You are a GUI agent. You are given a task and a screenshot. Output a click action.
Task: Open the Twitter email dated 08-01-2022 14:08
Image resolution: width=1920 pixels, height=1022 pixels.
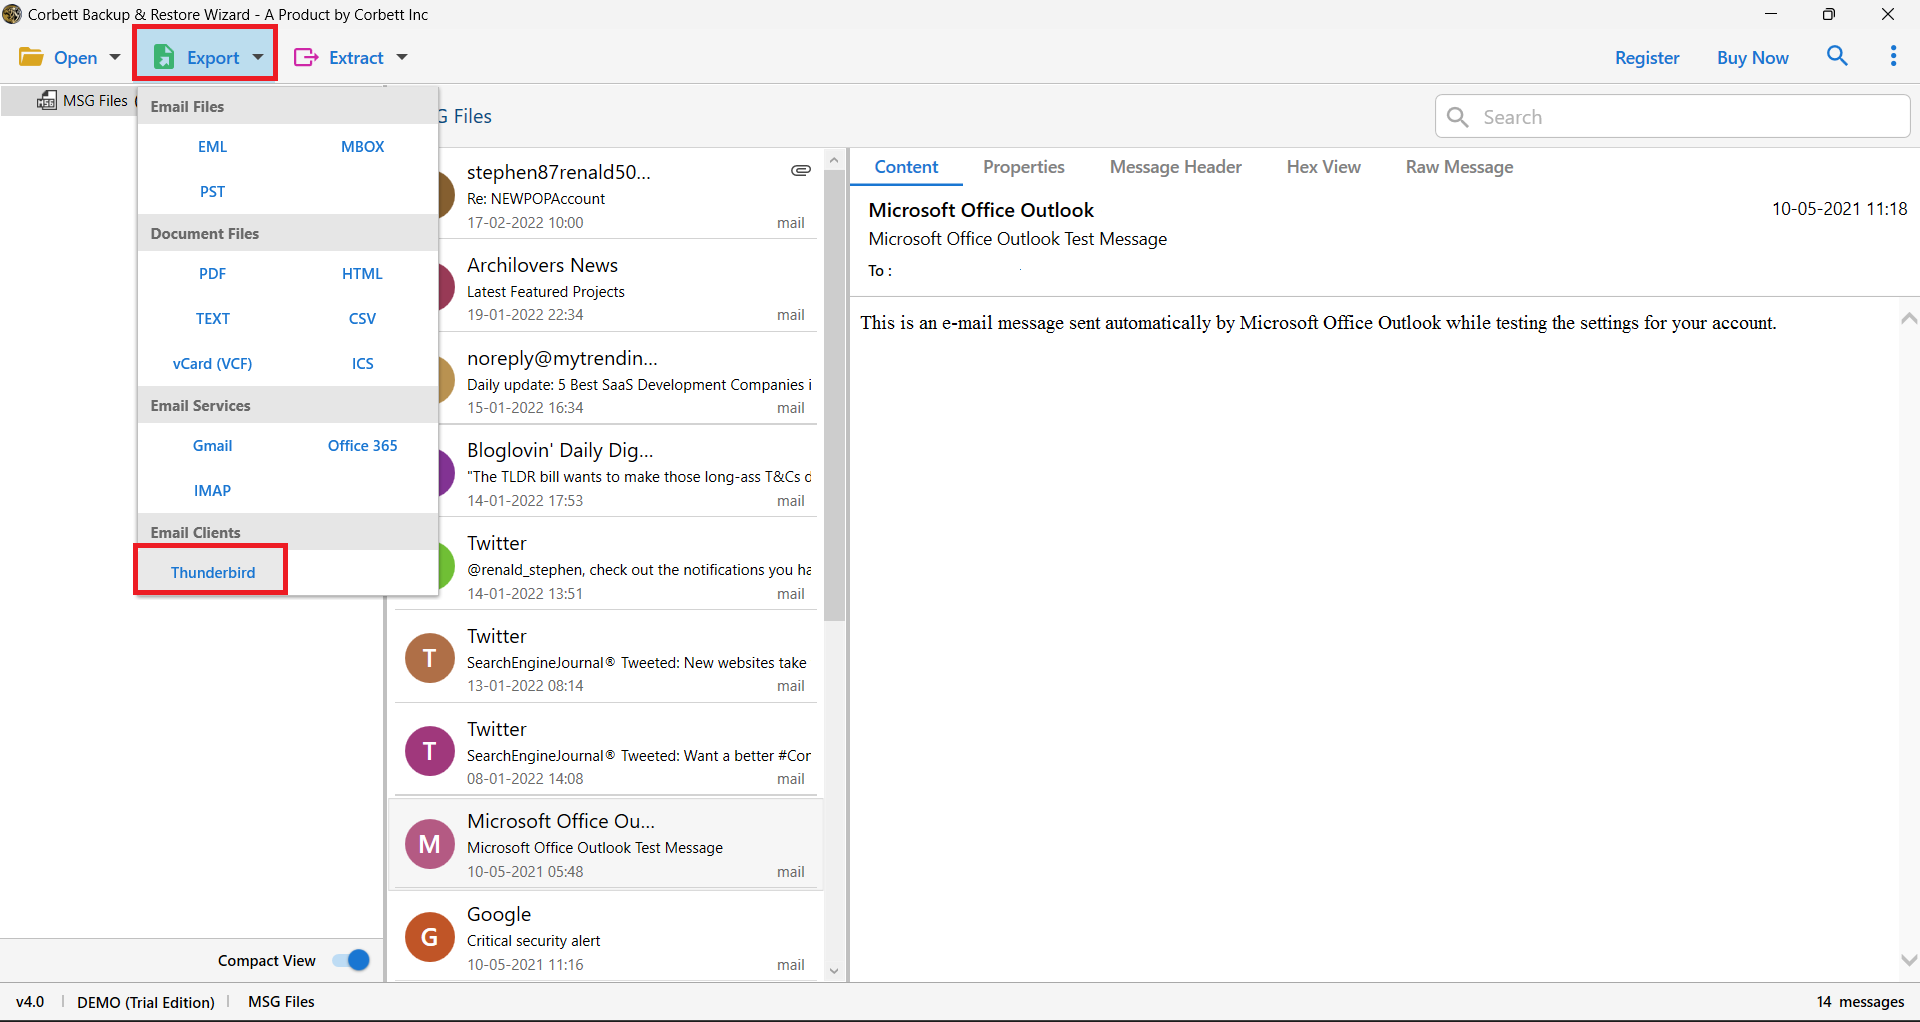(x=605, y=751)
